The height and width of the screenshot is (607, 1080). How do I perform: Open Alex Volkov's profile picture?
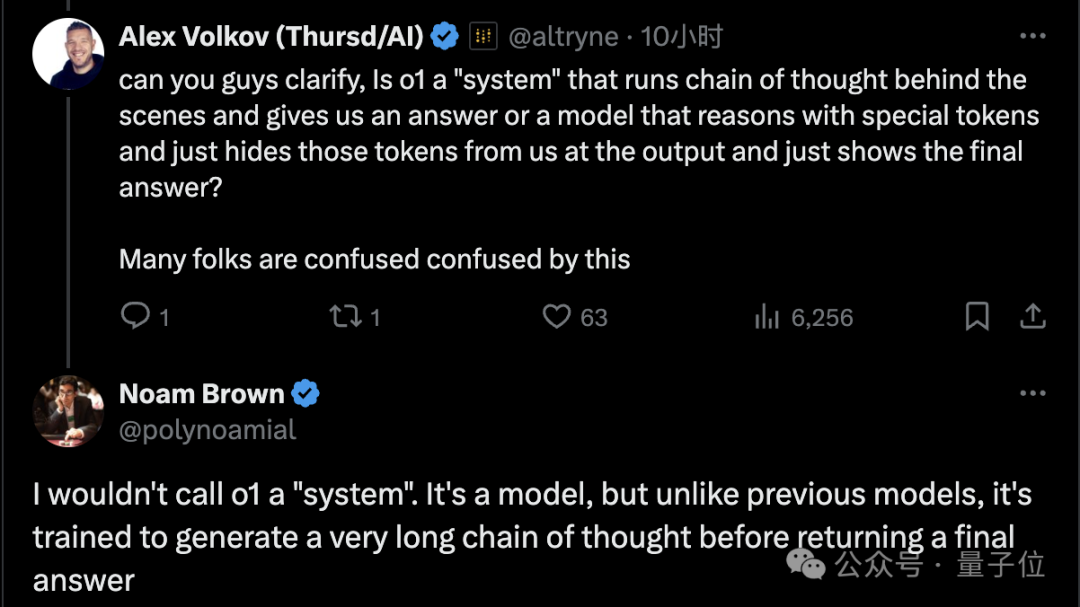[68, 54]
